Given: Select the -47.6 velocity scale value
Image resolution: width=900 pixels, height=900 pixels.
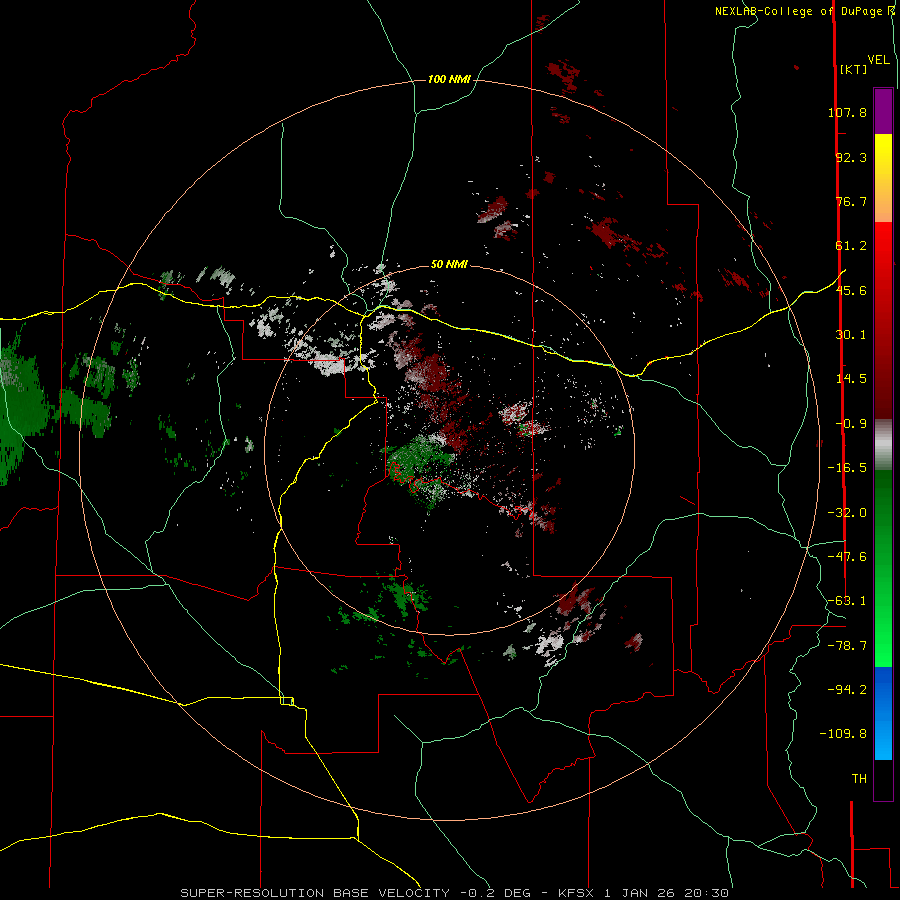Looking at the screenshot, I should coord(847,557).
